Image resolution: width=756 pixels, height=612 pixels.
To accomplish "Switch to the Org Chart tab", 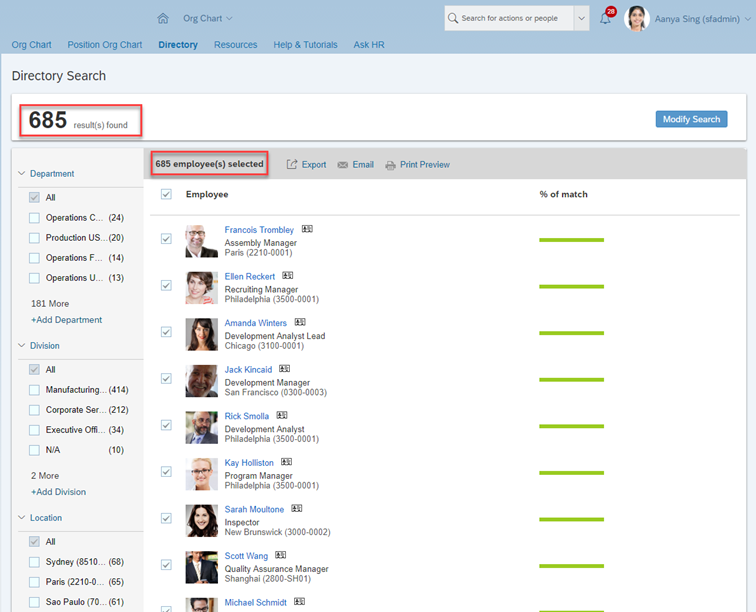I will coord(31,45).
